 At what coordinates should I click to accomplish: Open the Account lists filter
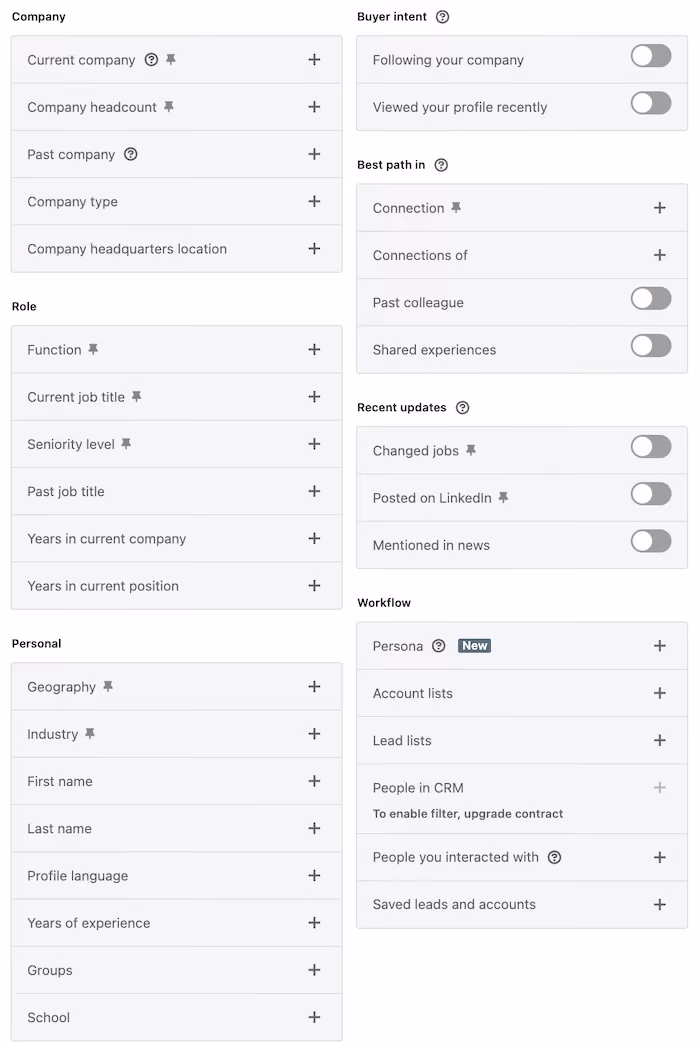click(x=522, y=693)
